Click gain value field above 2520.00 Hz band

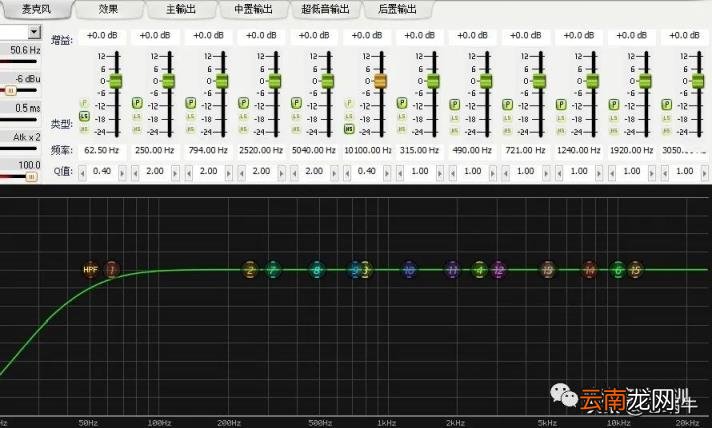tap(261, 36)
